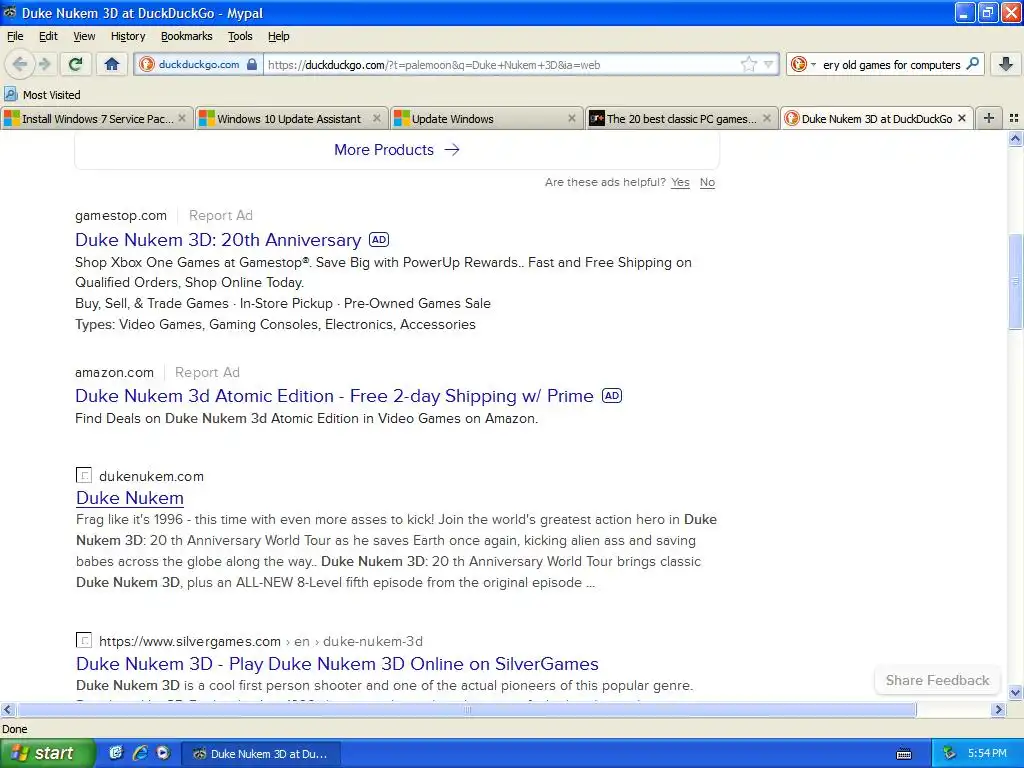The height and width of the screenshot is (768, 1024).
Task: Click the vertical scrollbar down arrow
Action: [x=1015, y=693]
